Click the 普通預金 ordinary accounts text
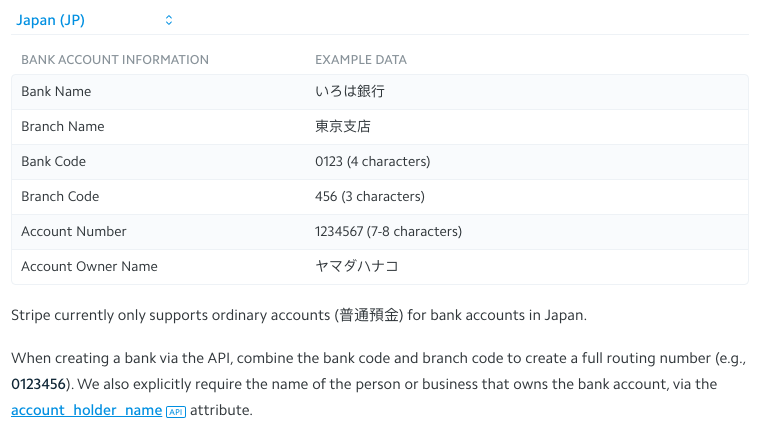The width and height of the screenshot is (772, 431). 369,315
